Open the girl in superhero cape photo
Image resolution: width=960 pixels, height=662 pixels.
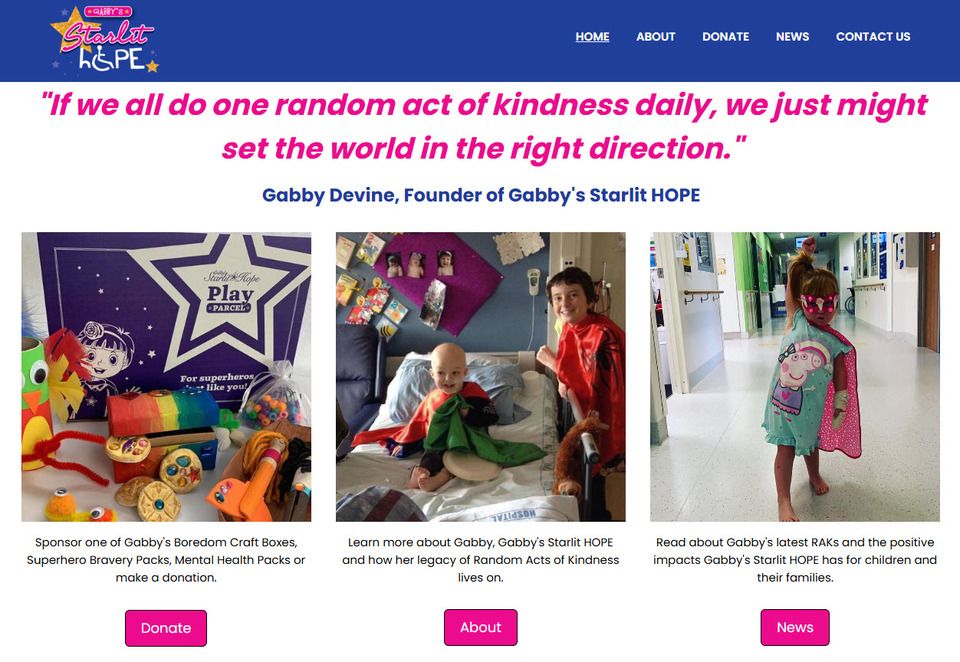[795, 377]
